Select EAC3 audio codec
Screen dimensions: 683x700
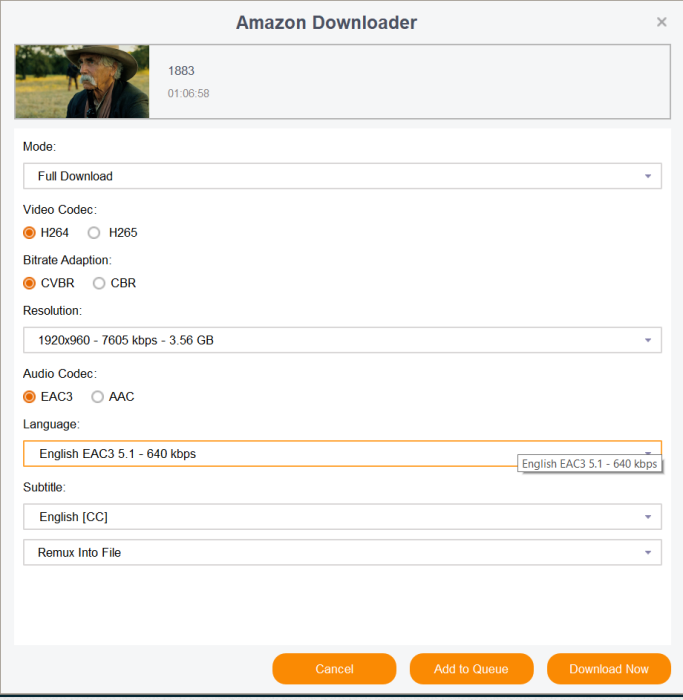point(30,397)
